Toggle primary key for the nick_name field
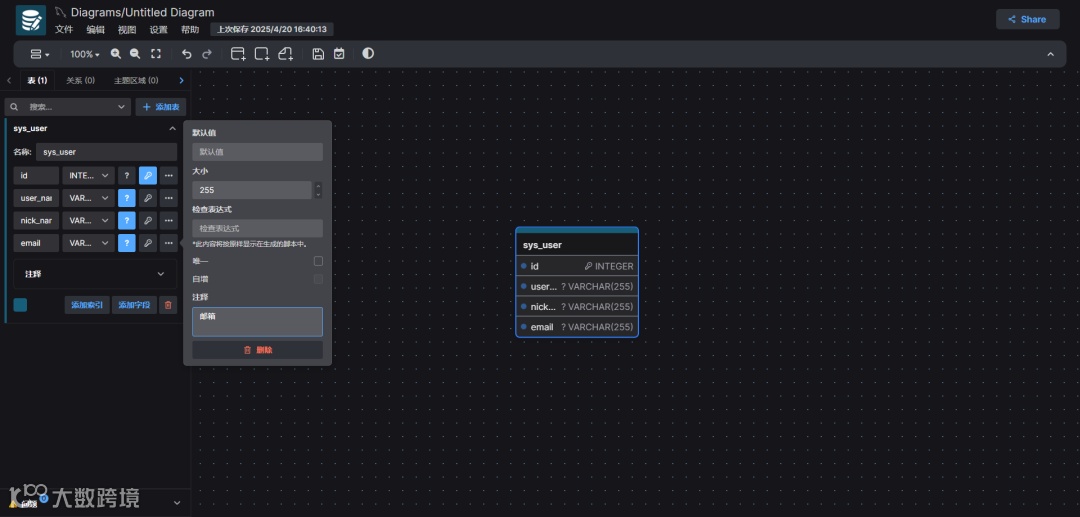This screenshot has width=1080, height=517. (148, 220)
